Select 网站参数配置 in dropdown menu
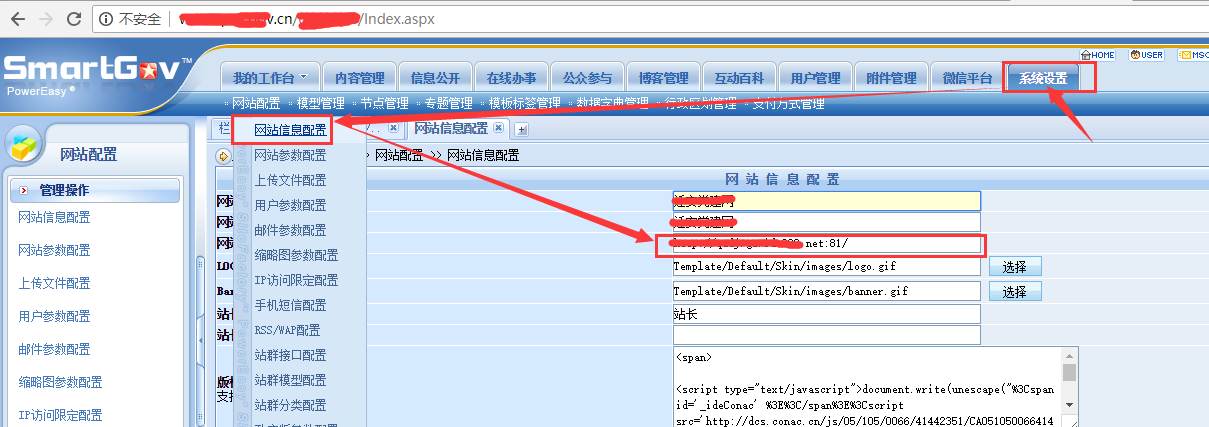Screen dimensions: 1209x427 tap(290, 155)
